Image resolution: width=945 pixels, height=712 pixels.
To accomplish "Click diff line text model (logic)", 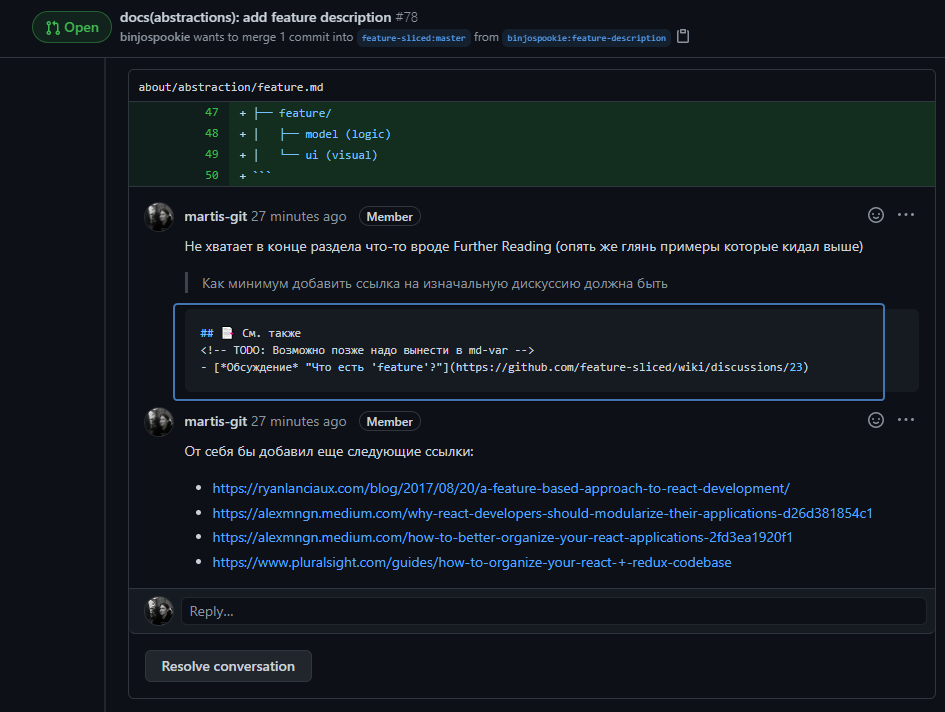I will [348, 134].
